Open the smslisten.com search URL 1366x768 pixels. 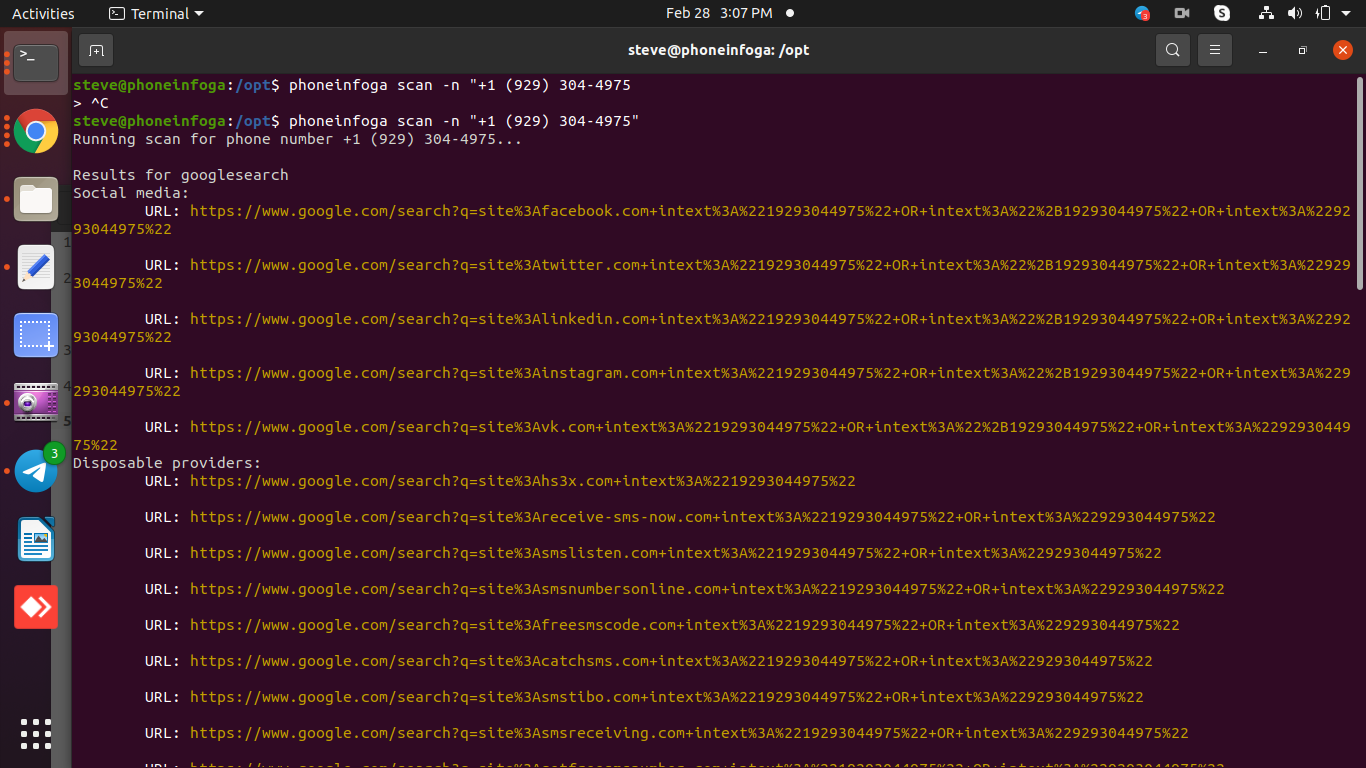675,553
